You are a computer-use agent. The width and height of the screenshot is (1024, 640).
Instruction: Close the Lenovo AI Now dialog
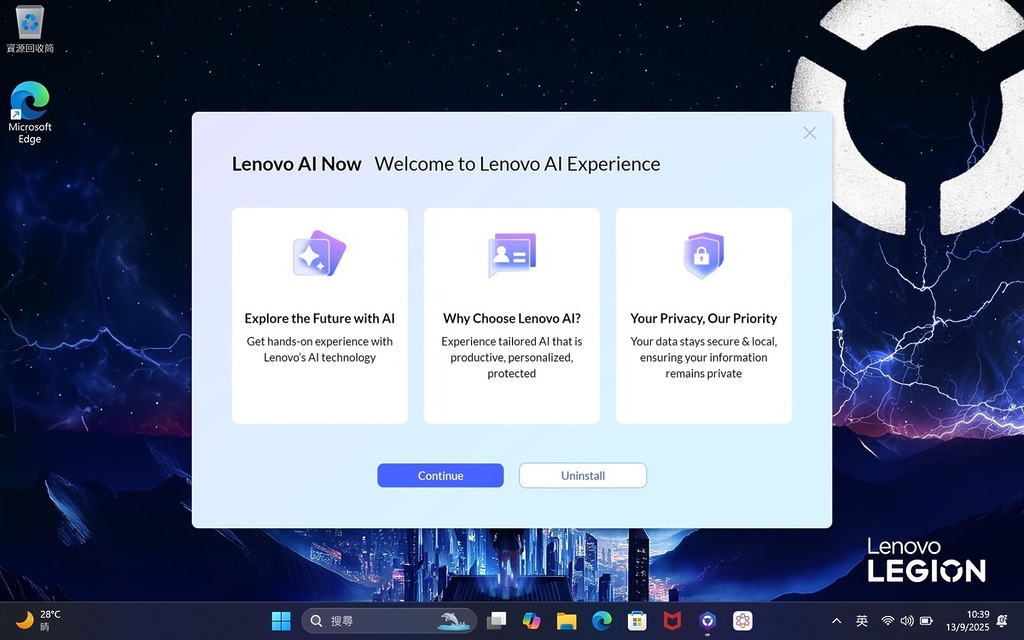click(x=810, y=133)
